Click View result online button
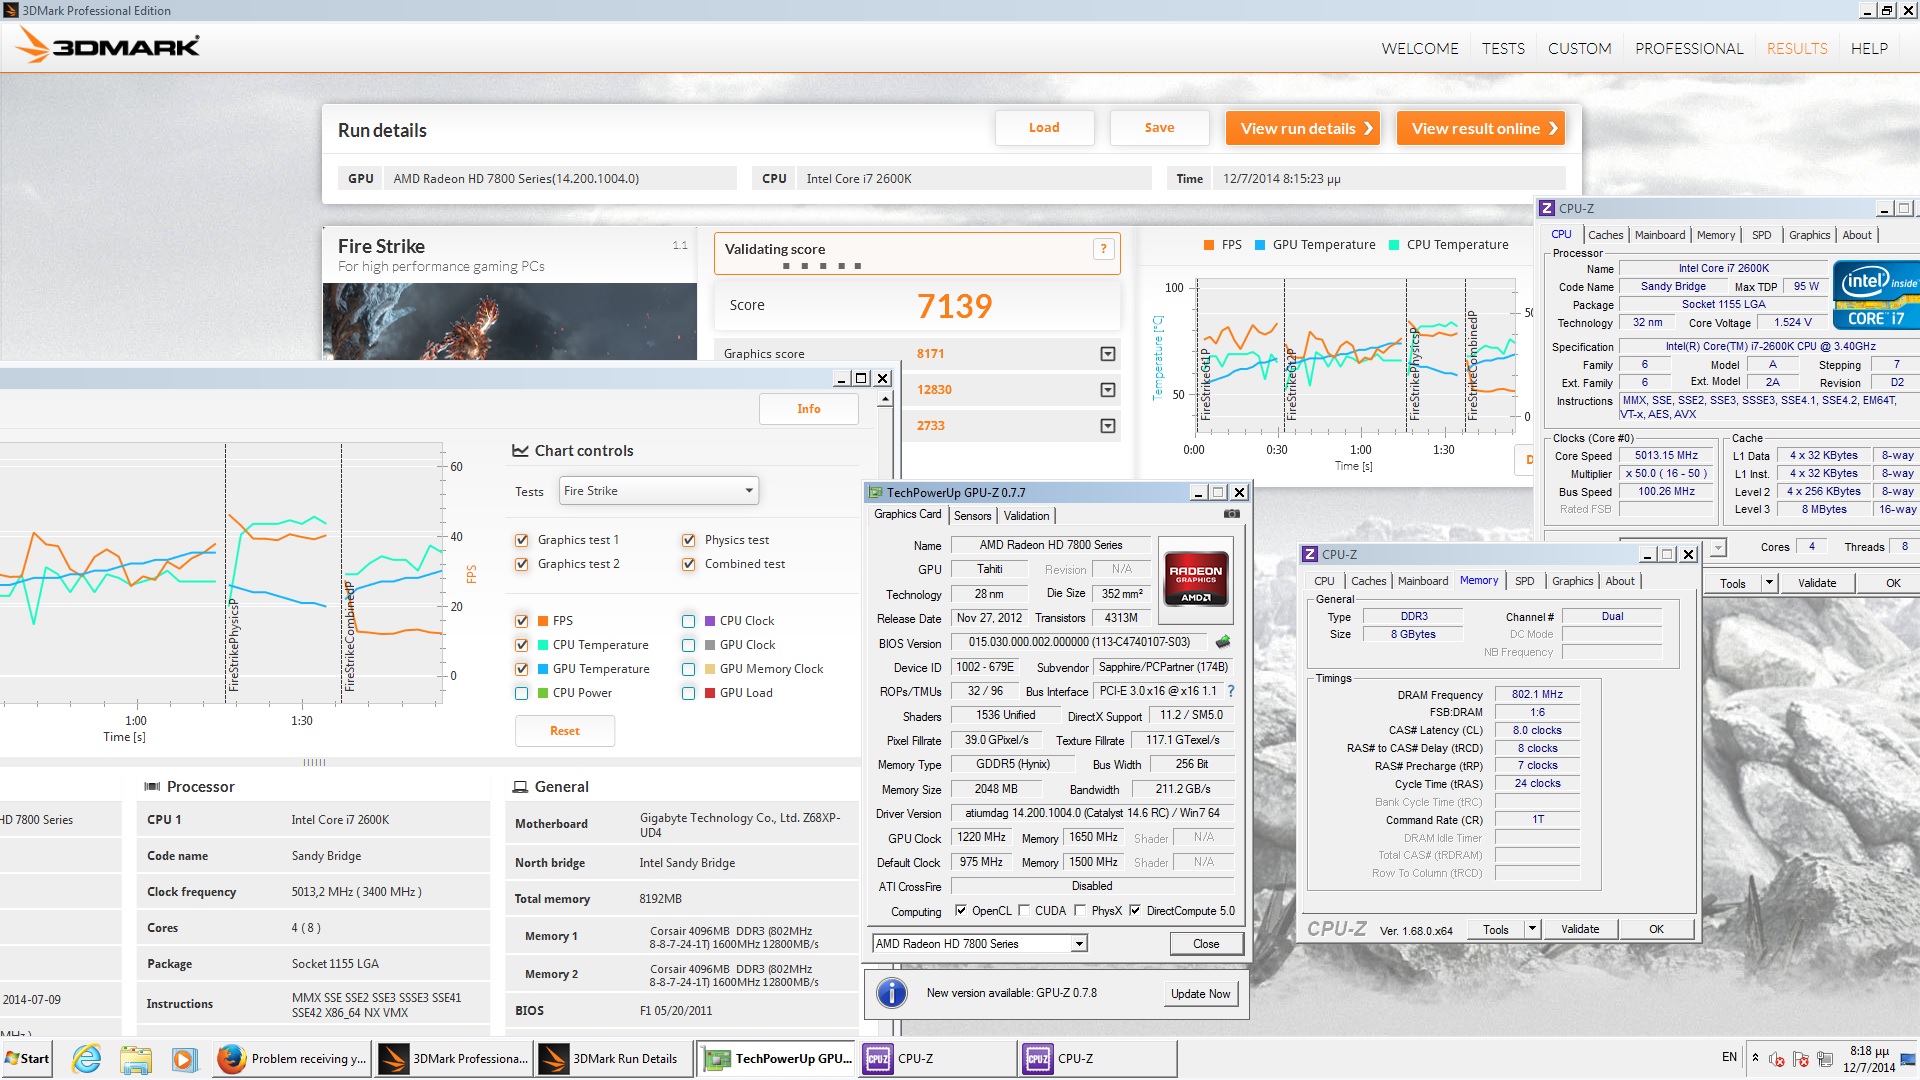The height and width of the screenshot is (1080, 1920). [x=1481, y=128]
